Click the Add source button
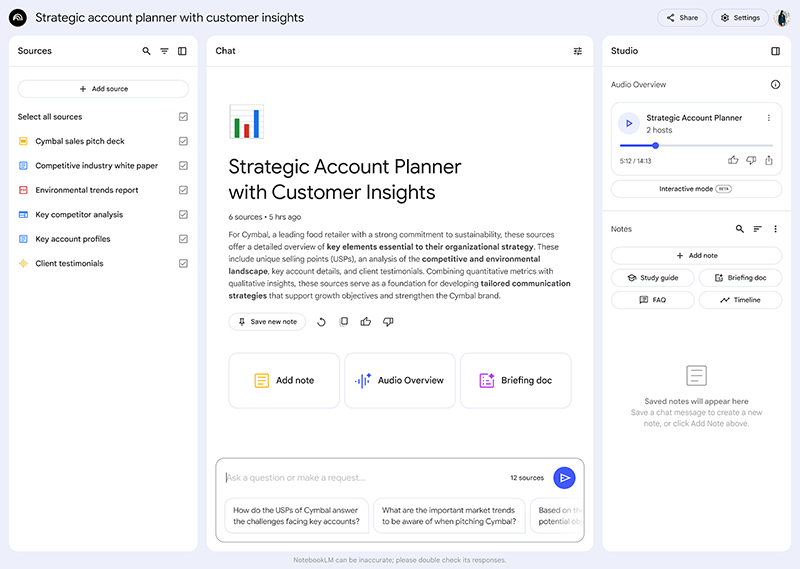Image resolution: width=800 pixels, height=569 pixels. tap(103, 89)
